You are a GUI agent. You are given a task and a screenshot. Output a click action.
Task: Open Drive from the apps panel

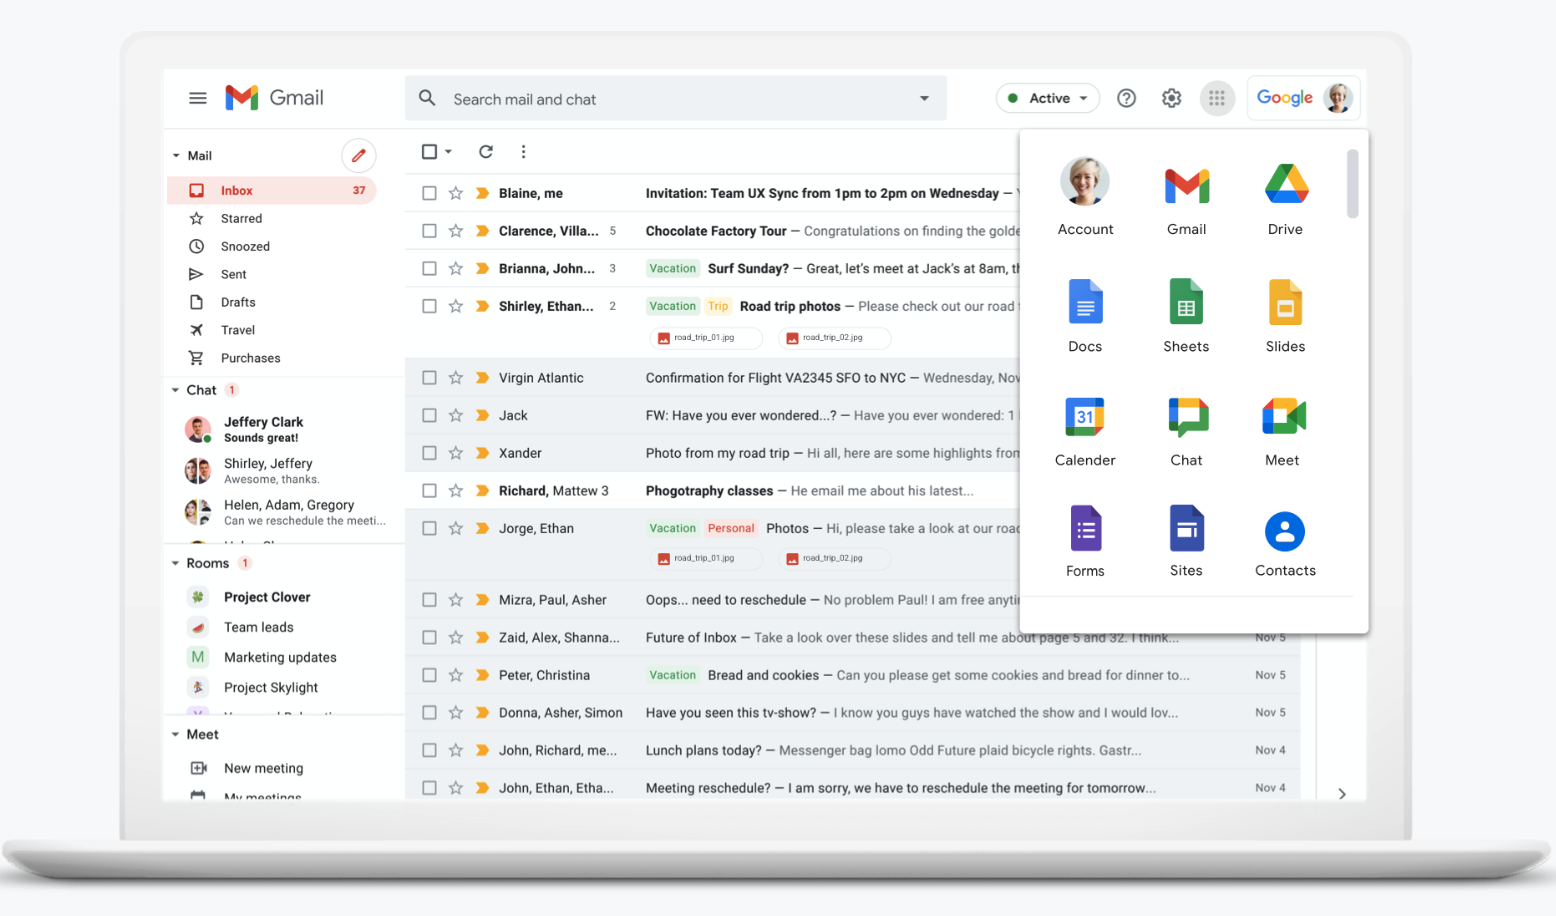[x=1285, y=199]
